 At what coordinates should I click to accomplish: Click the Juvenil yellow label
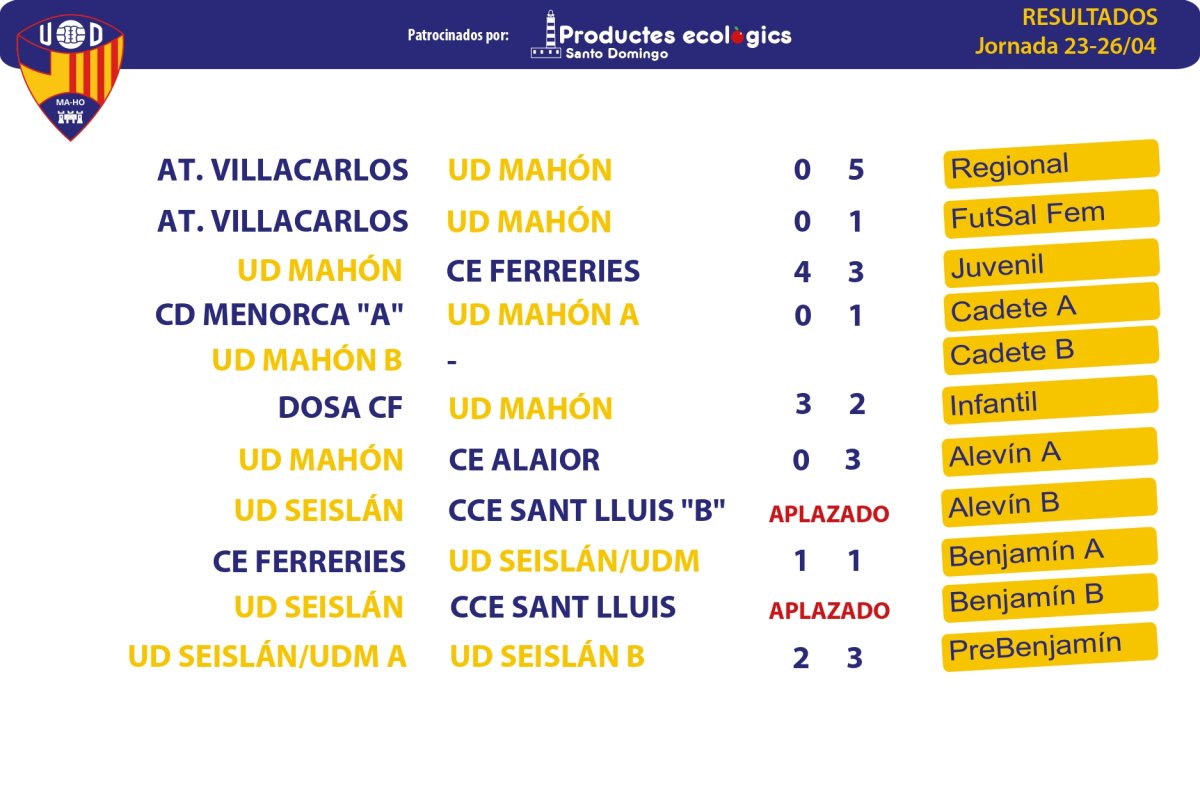click(1051, 263)
